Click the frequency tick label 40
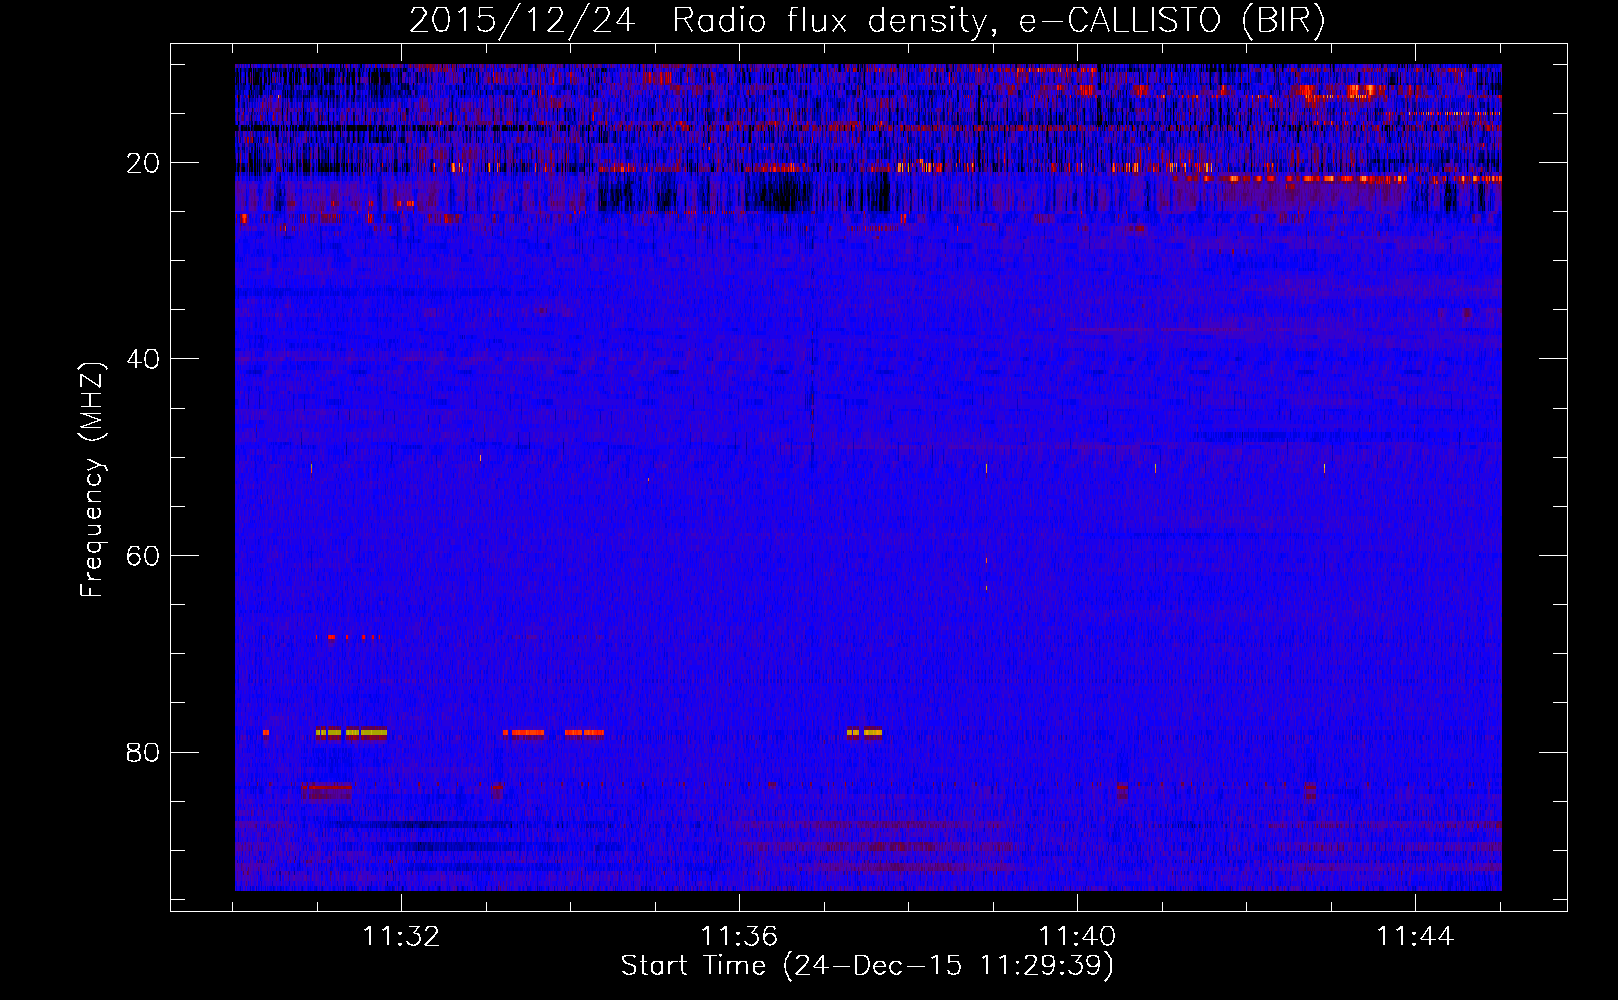This screenshot has height=1000, width=1618. (144, 359)
